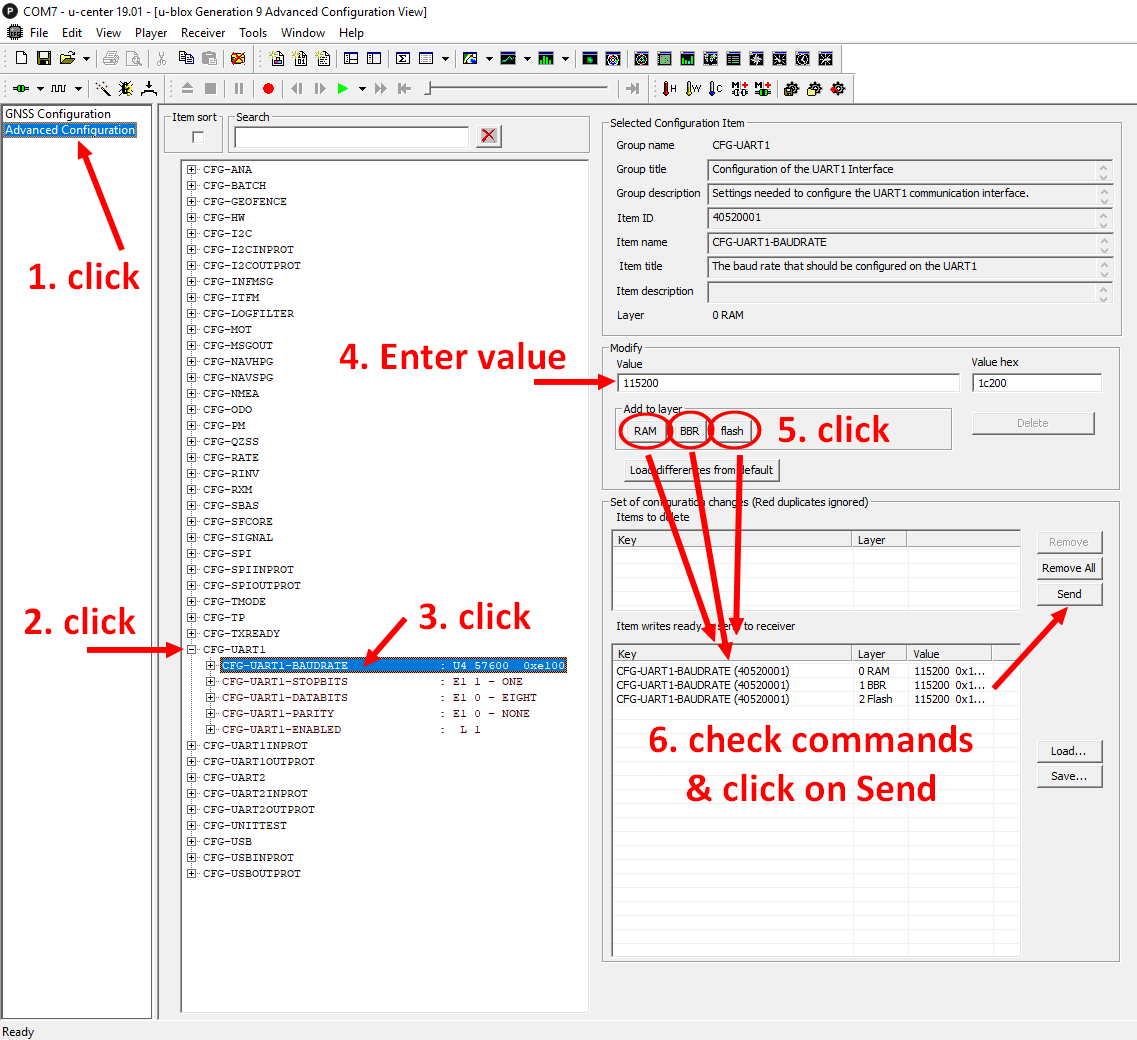Open the Map view icon
The image size is (1137, 1040).
(470, 59)
